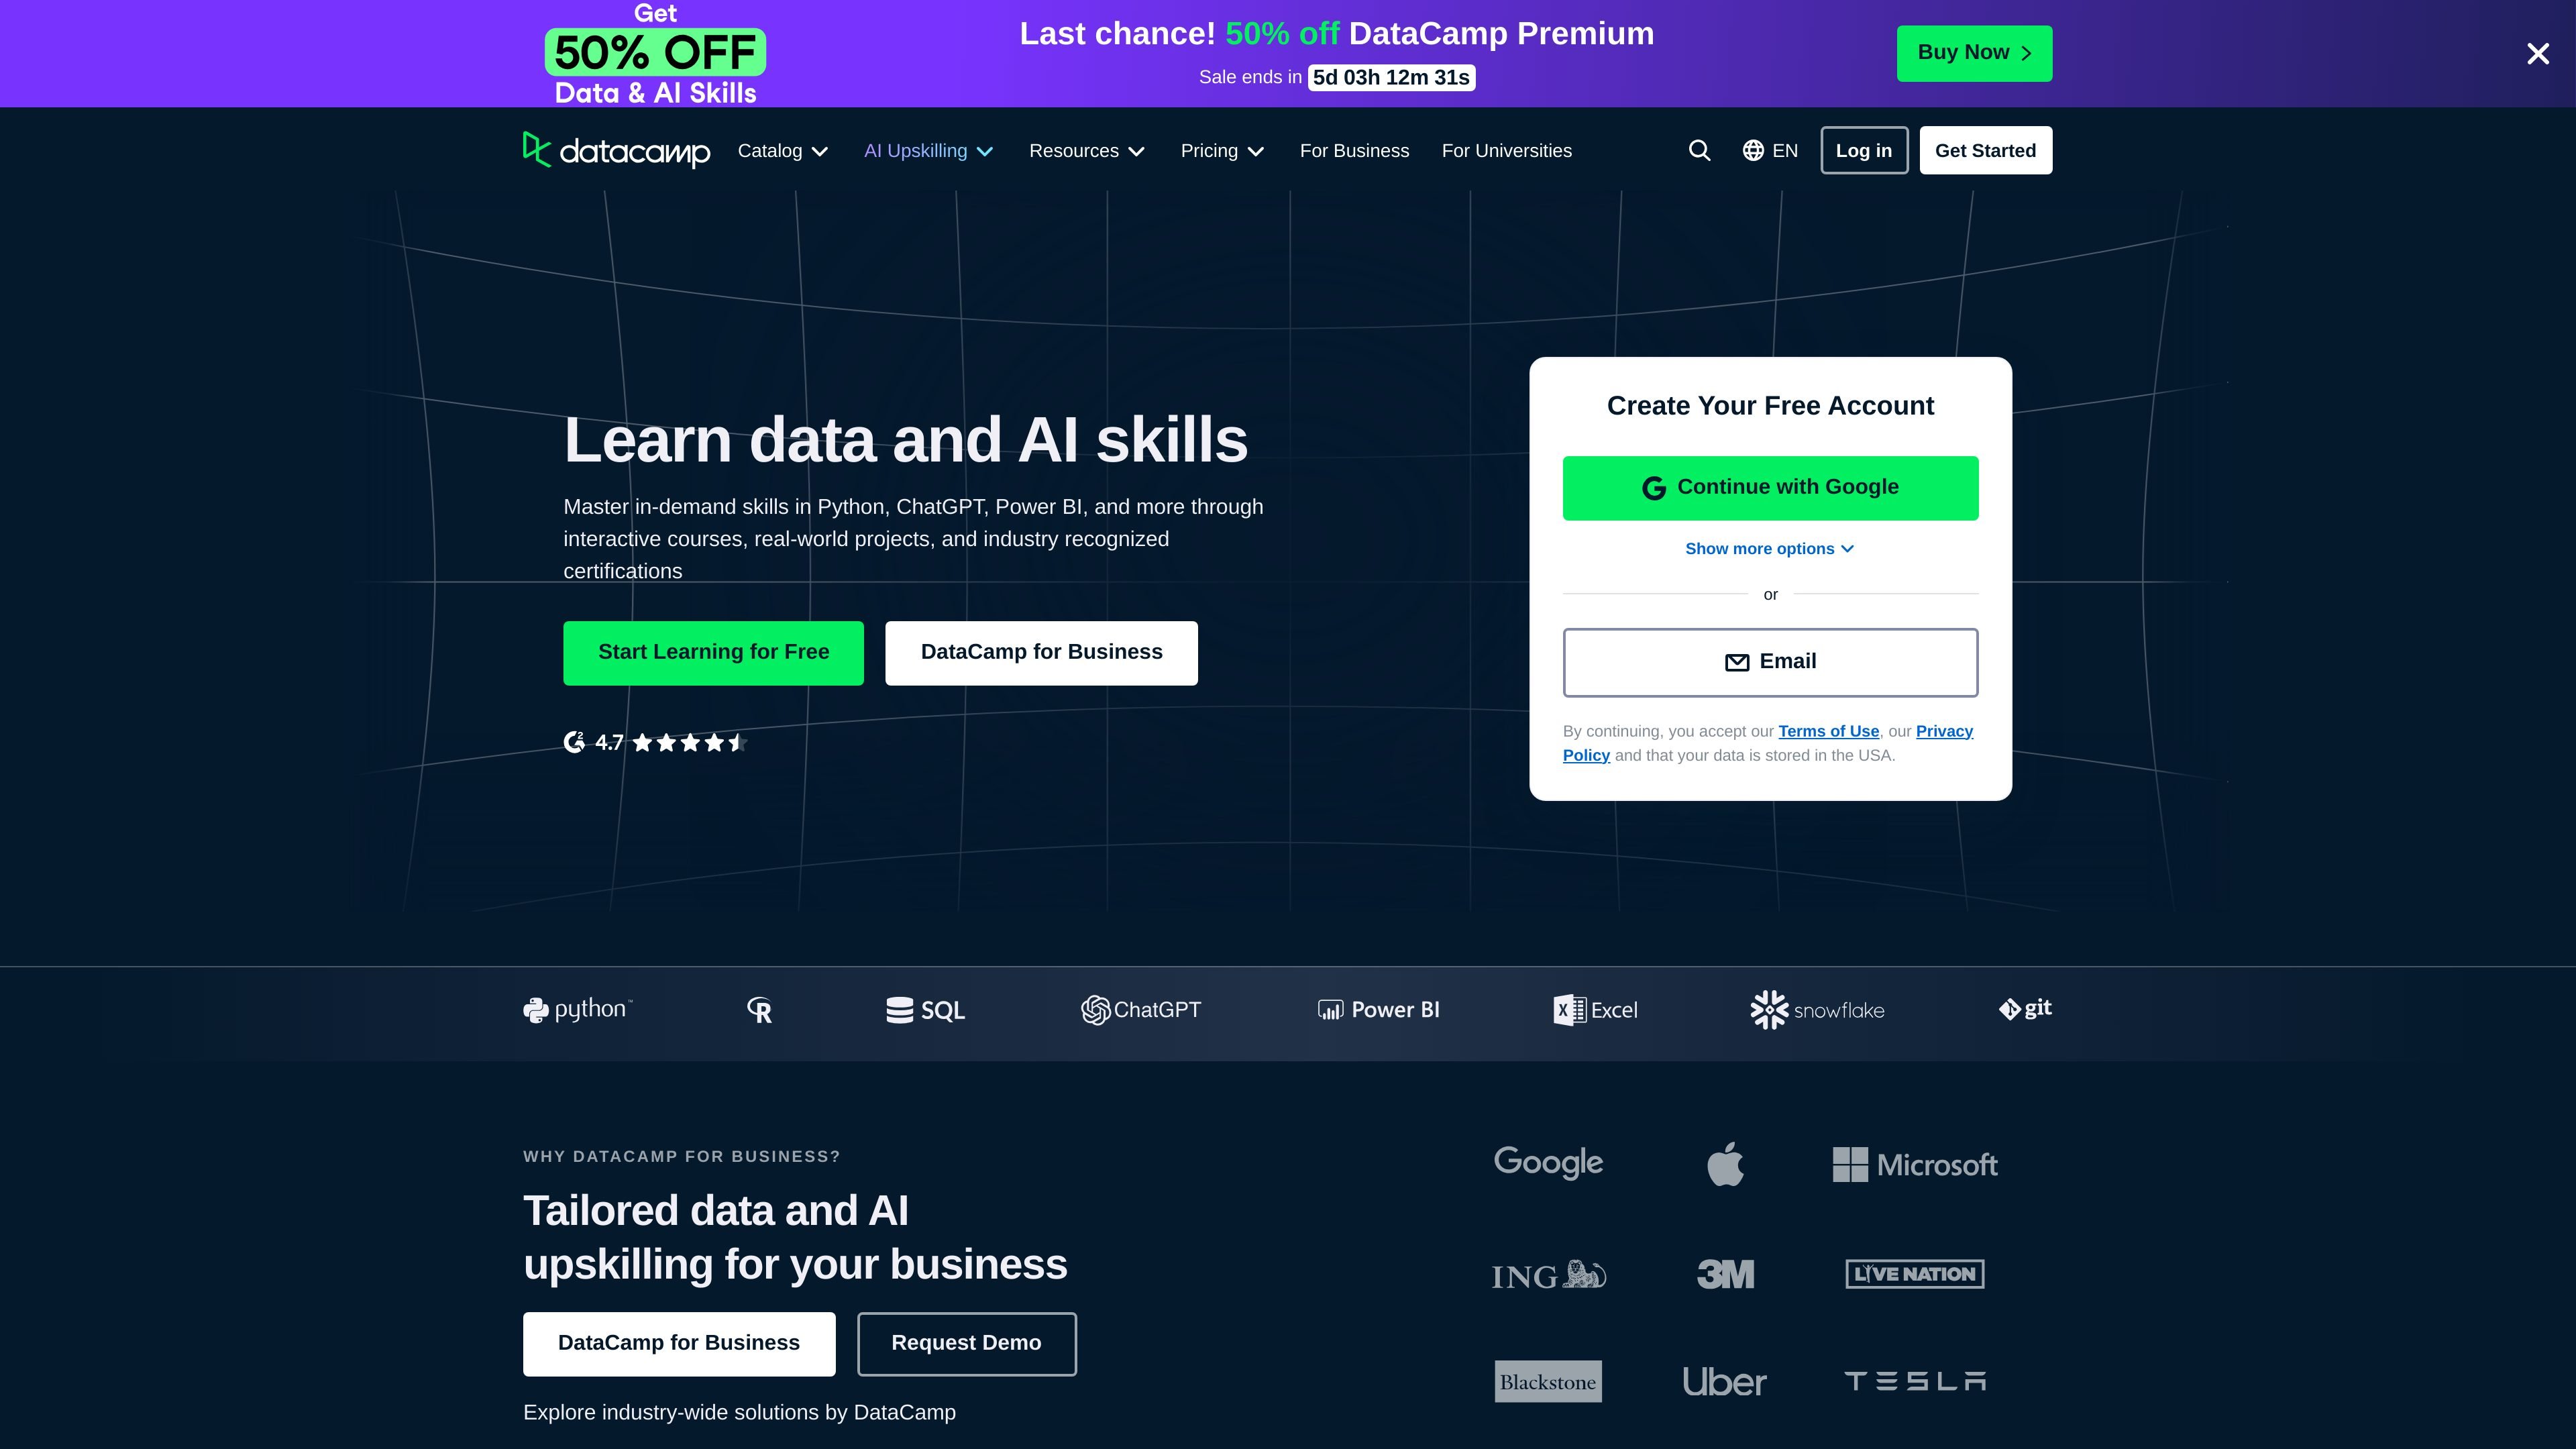This screenshot has height=1449, width=2576.
Task: Click the G2 rating badge icon
Action: (574, 742)
